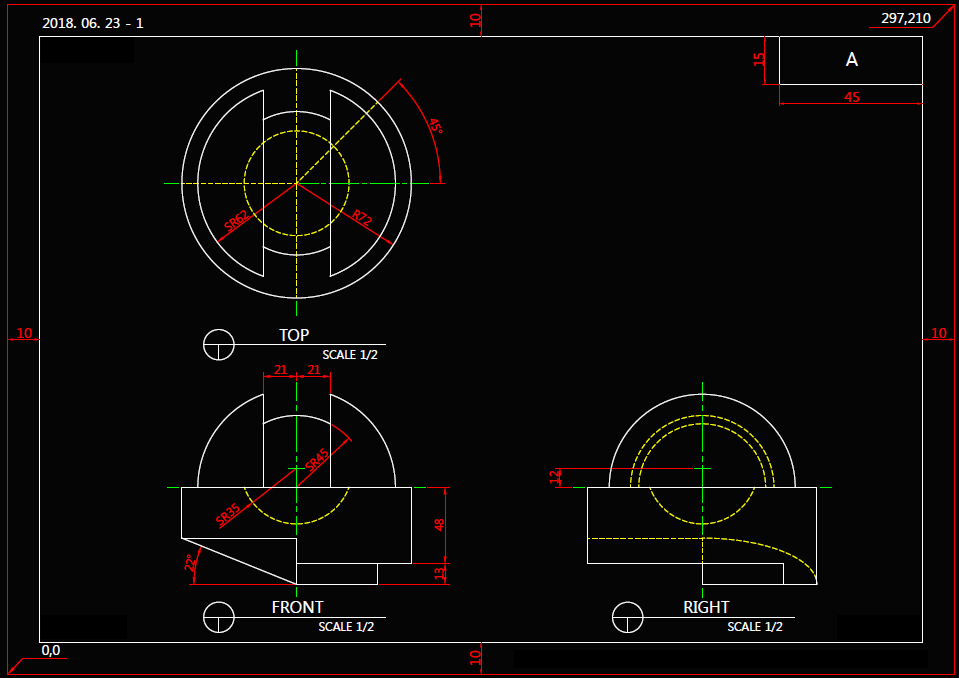Viewport: 959px width, 678px height.
Task: Click the SR62 radius dimension text
Action: pyautogui.click(x=236, y=221)
